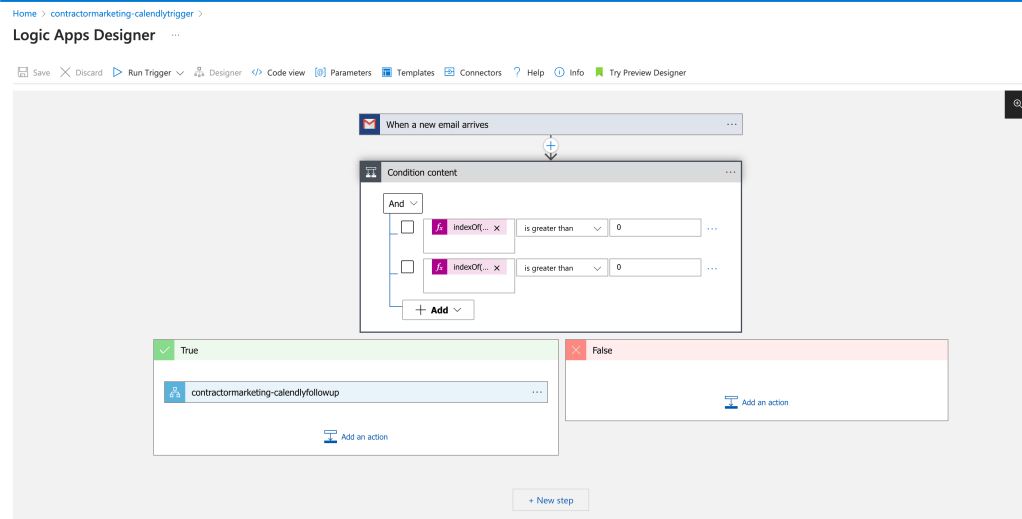
Task: Select the When a new email arrives trigger card
Action: click(x=551, y=125)
